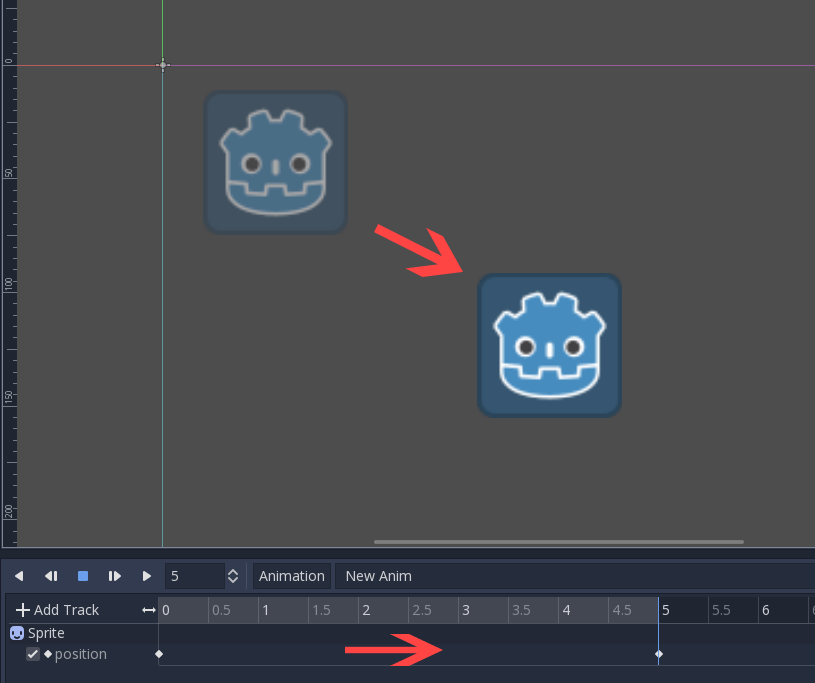Select the position keyframe at time 5
The width and height of the screenshot is (815, 683).
coord(659,654)
